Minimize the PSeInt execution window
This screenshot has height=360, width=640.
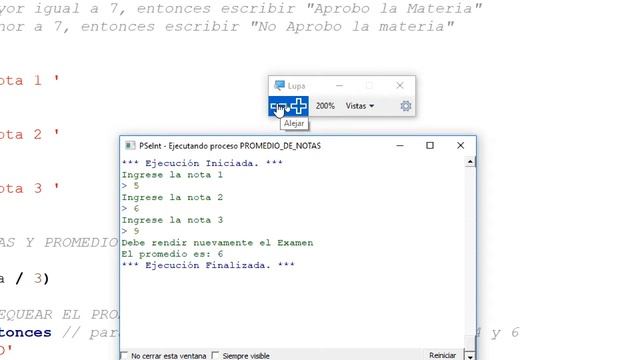(x=400, y=146)
